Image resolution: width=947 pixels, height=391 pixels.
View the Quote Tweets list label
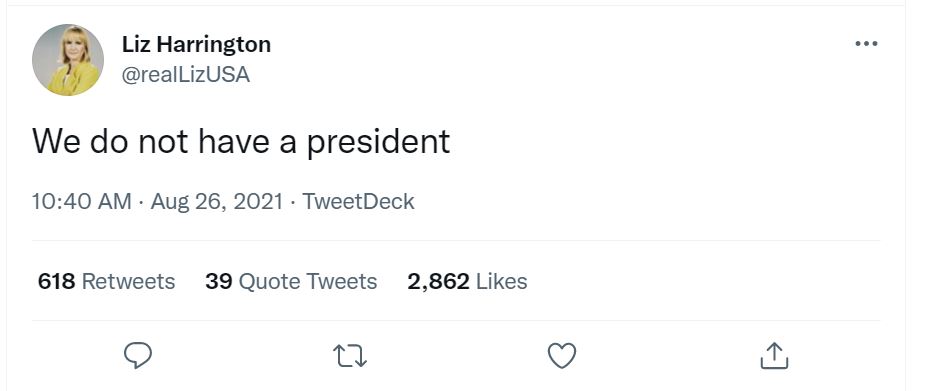click(308, 282)
